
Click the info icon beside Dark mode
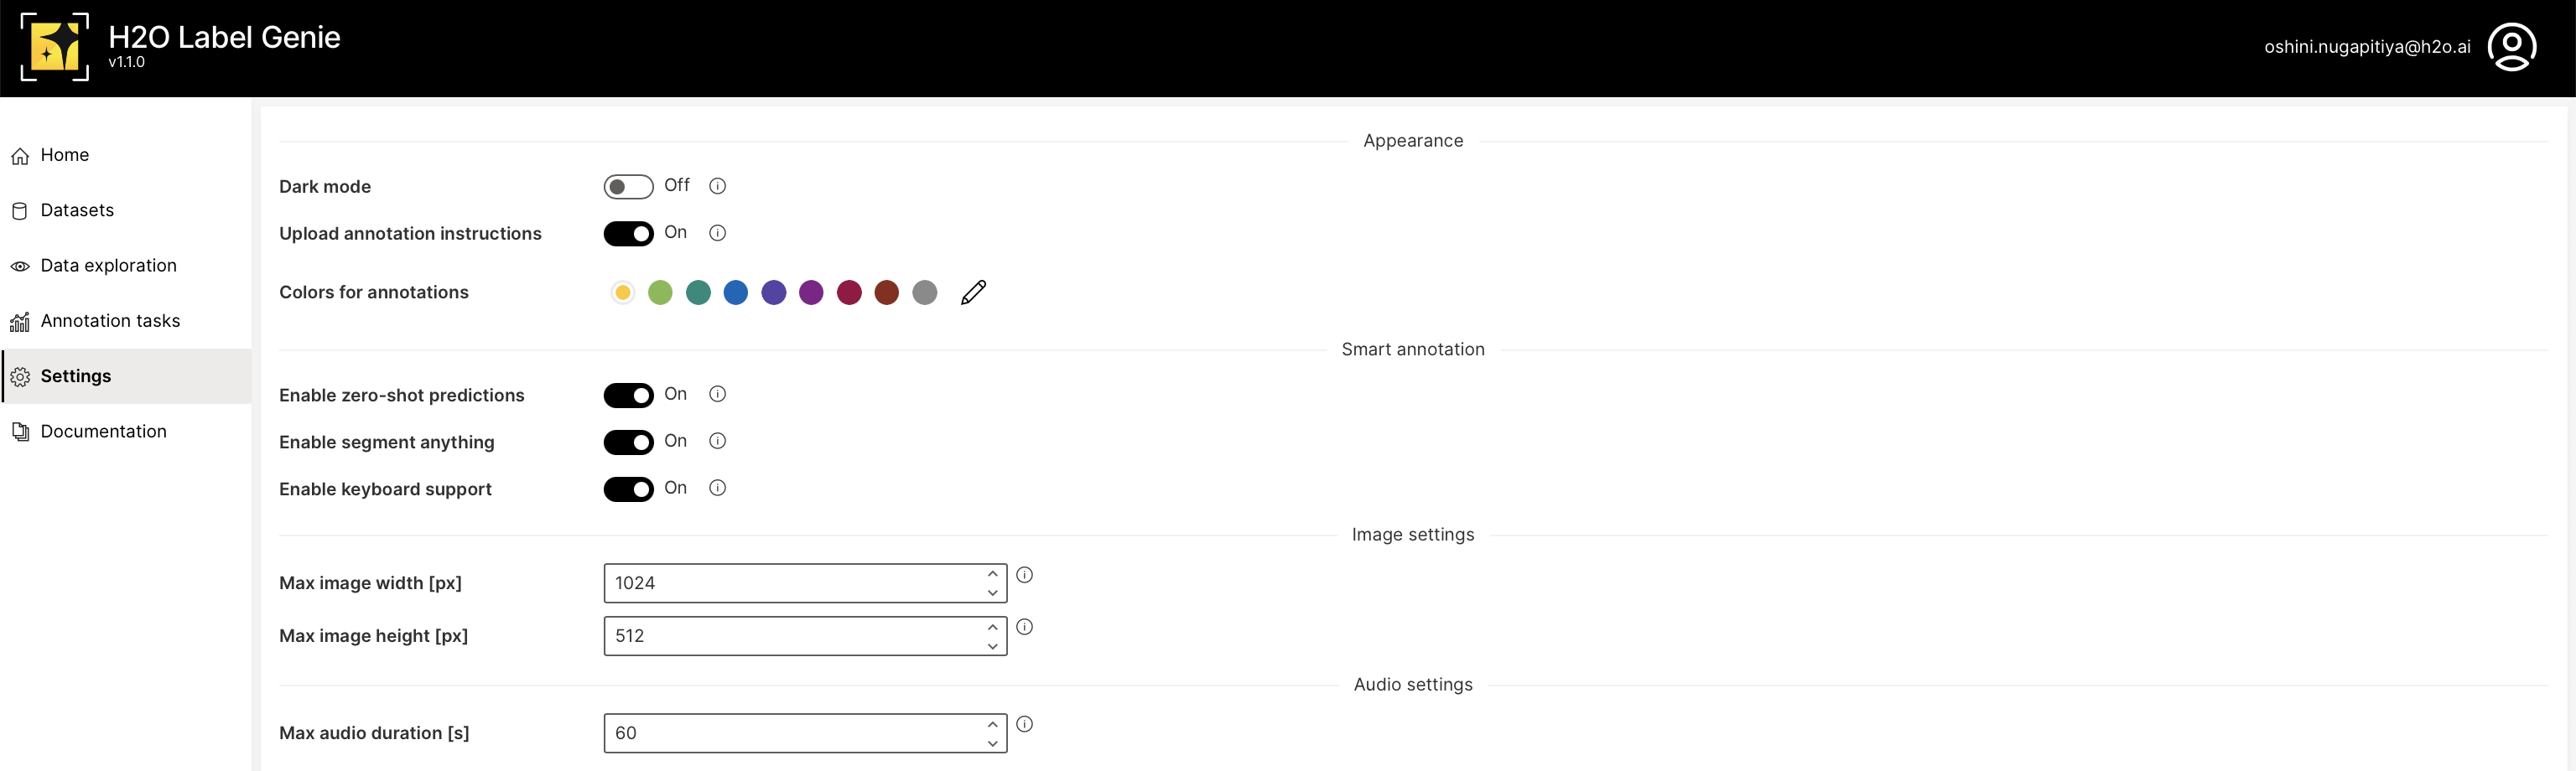click(x=717, y=186)
